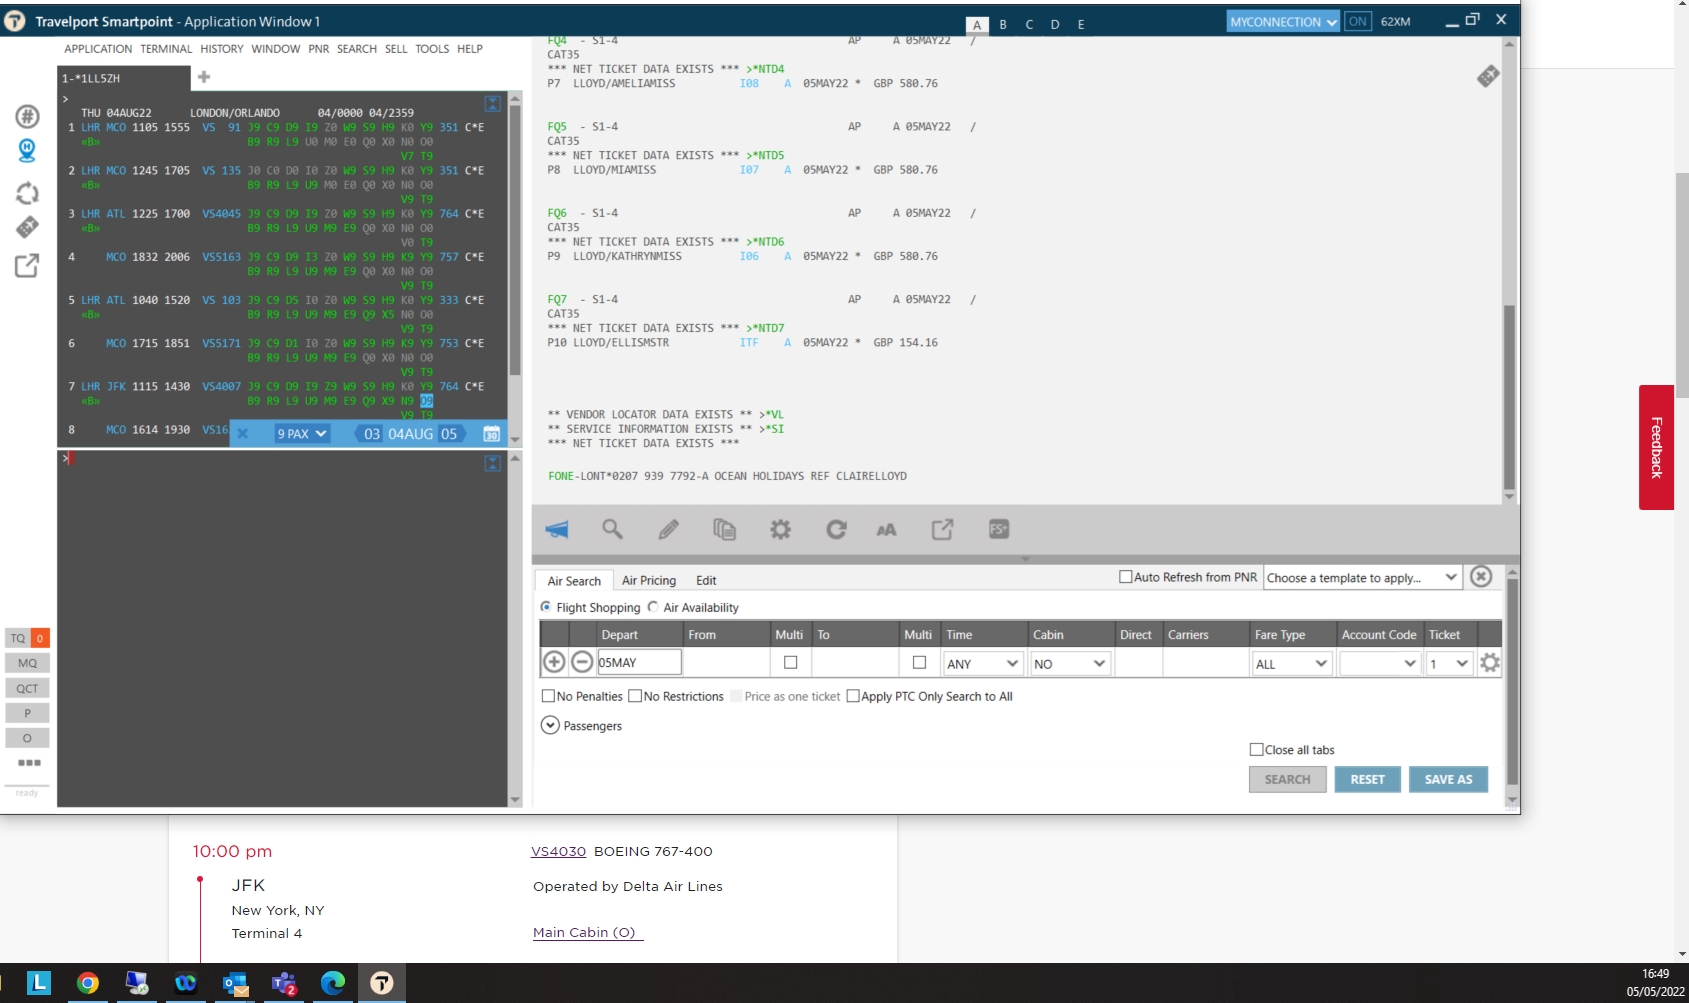Viewport: 1689px width, 1003px height.
Task: Enable the No Penalties checkbox
Action: click(548, 696)
